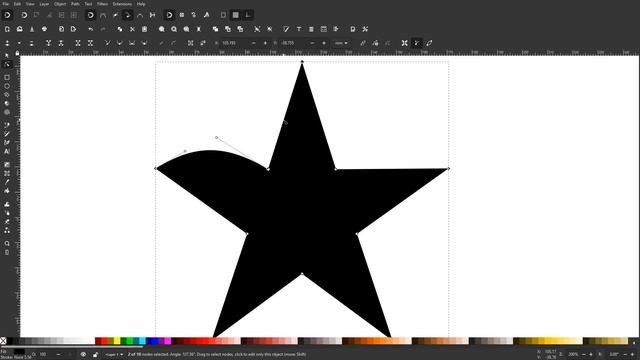The height and width of the screenshot is (360, 640).
Task: Toggle current layer lock icon
Action: click(x=95, y=355)
